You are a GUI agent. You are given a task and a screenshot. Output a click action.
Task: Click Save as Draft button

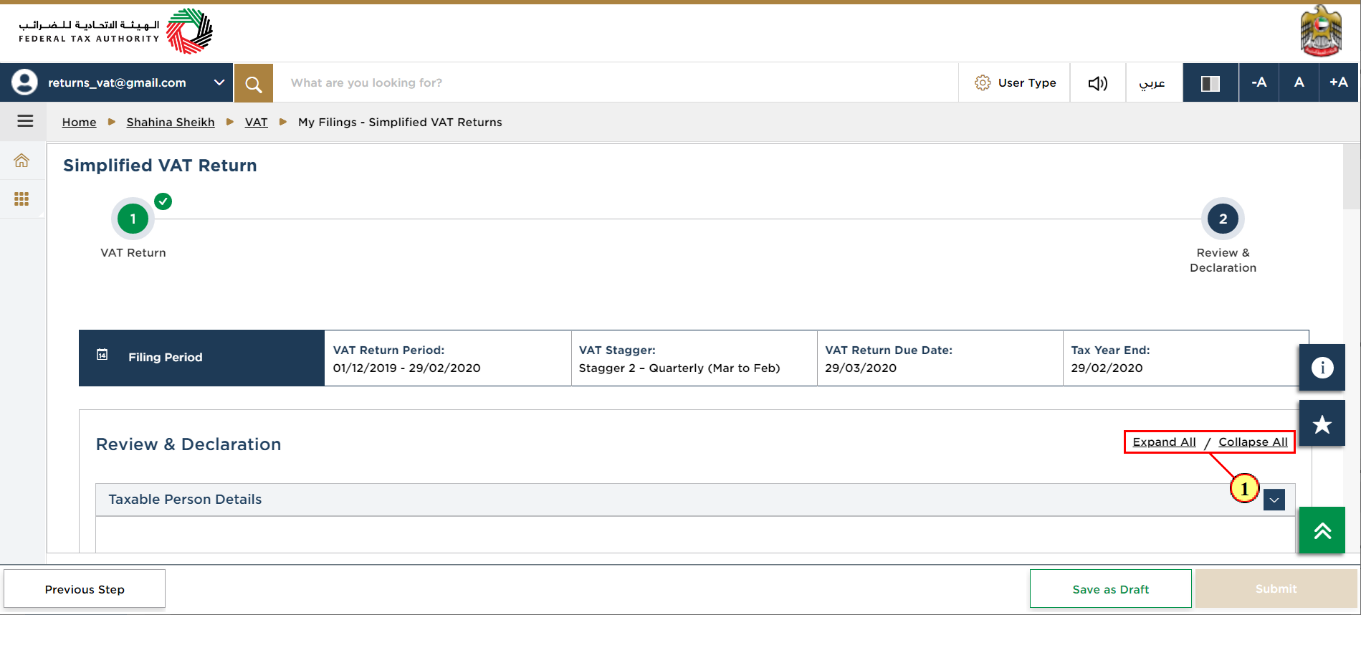(x=1110, y=589)
